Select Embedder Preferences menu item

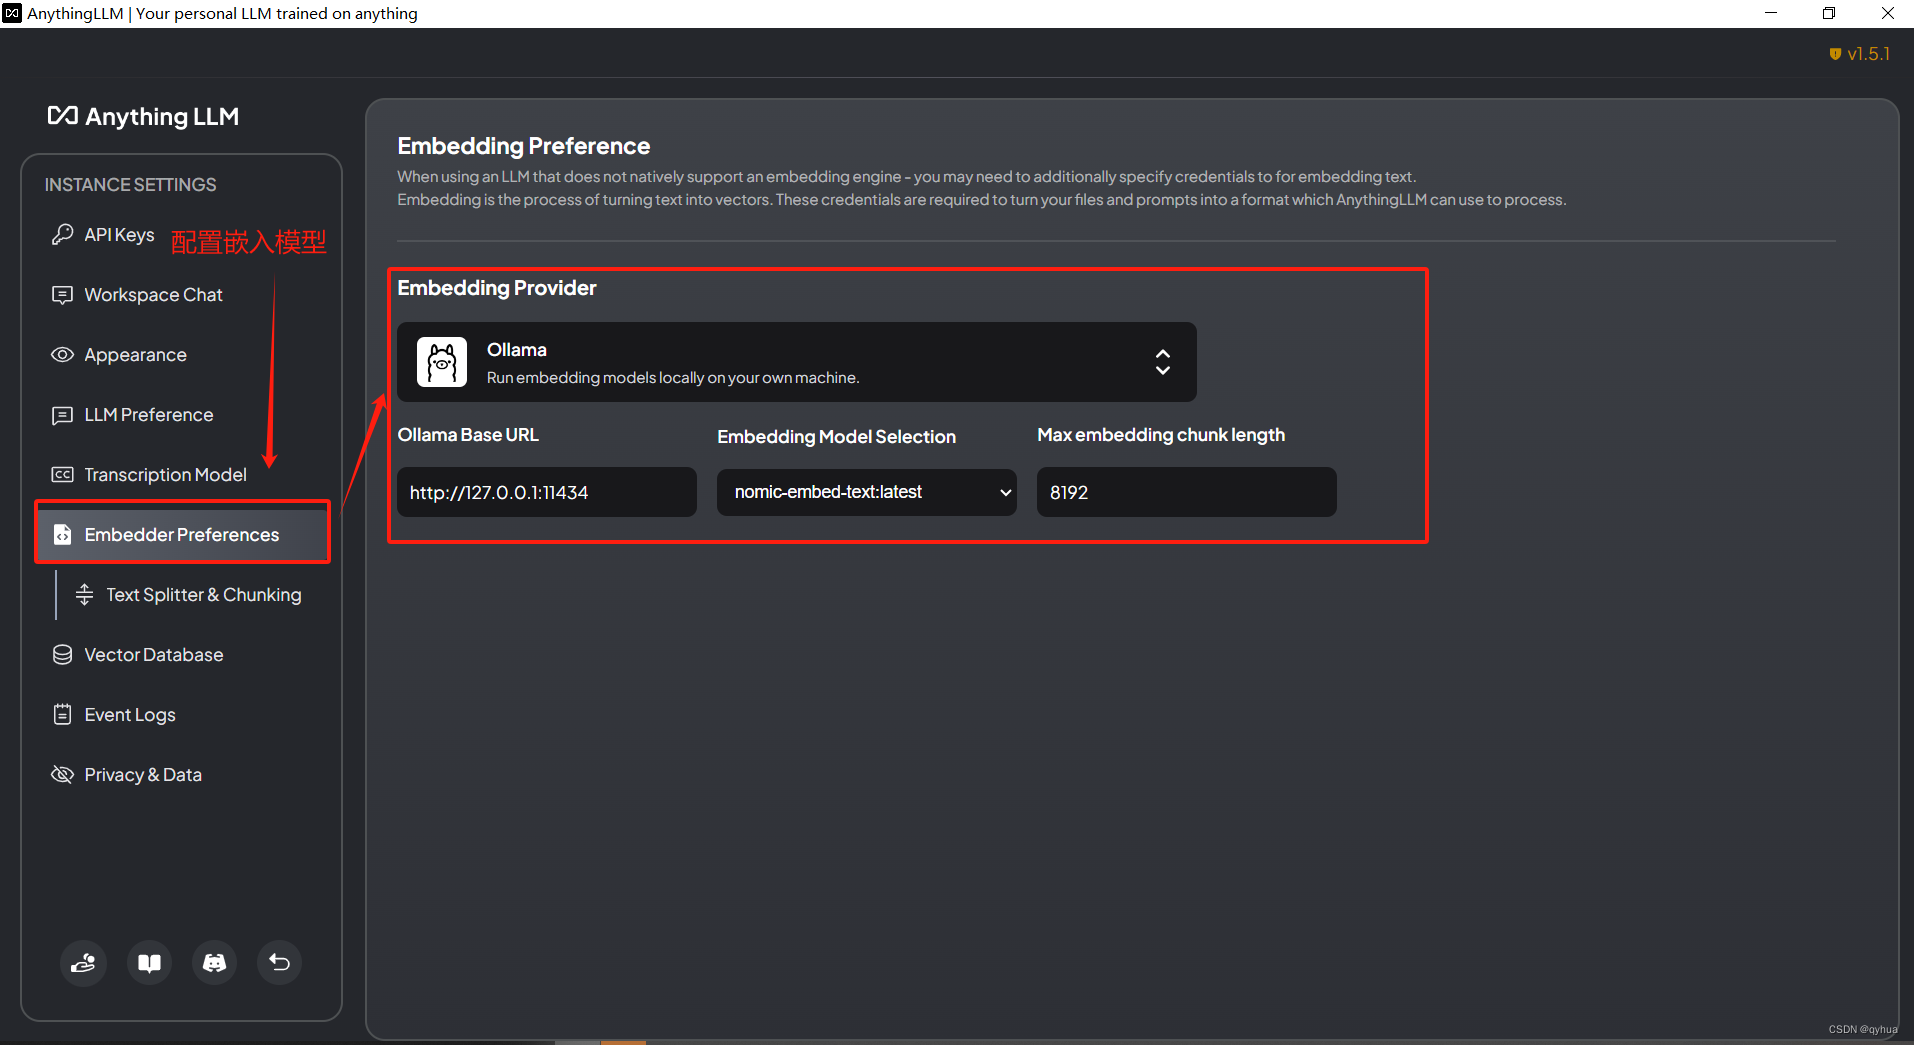[183, 535]
